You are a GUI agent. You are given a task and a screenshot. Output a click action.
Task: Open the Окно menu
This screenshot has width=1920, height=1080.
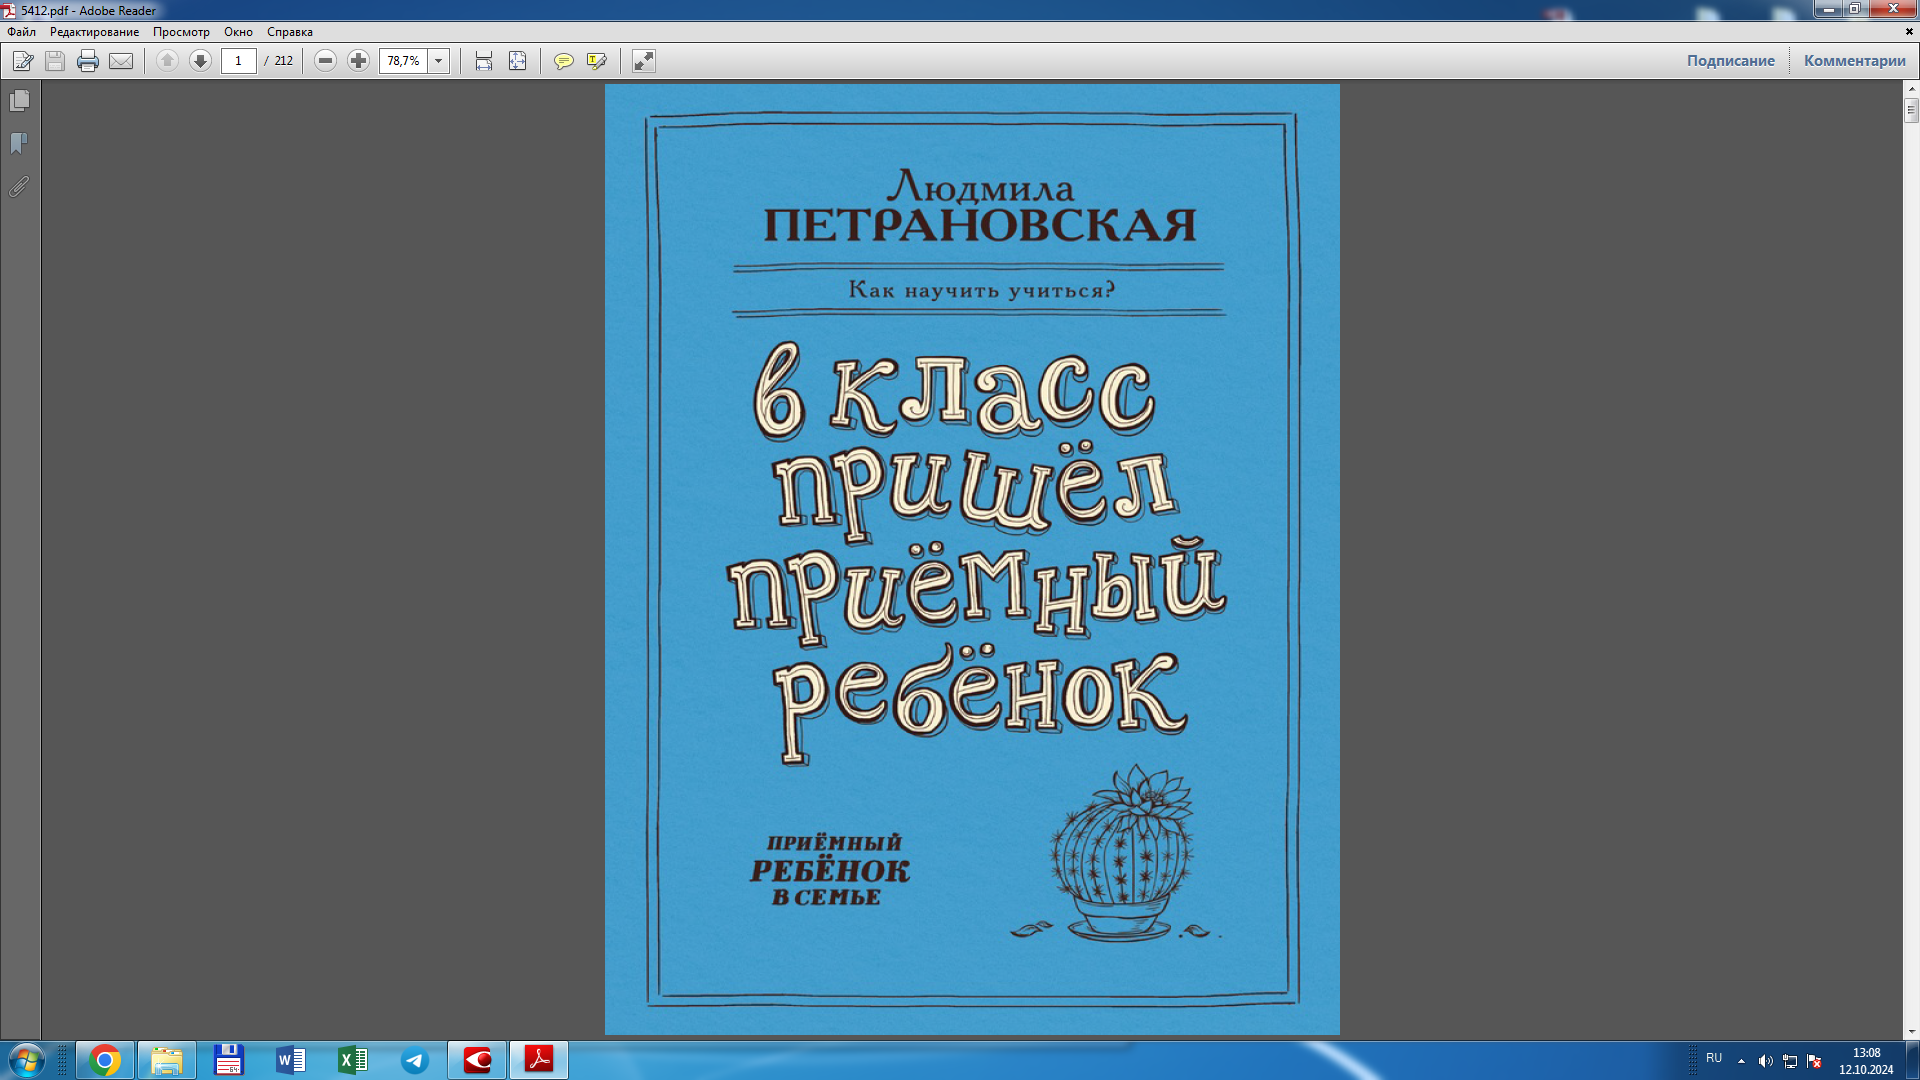coord(237,32)
